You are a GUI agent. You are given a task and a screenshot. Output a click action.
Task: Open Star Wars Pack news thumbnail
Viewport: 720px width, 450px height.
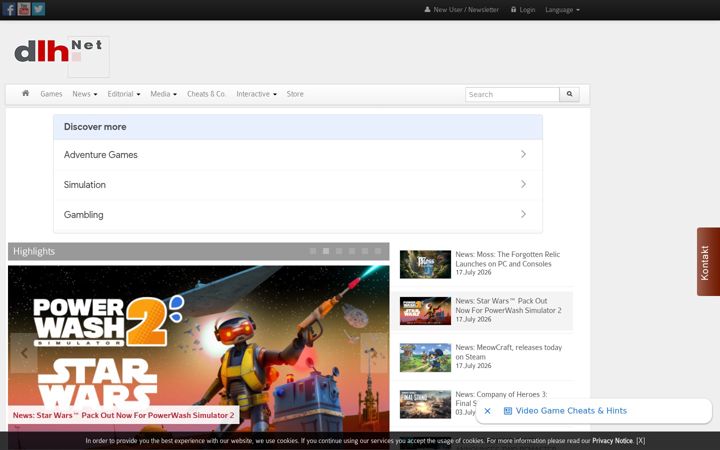click(x=425, y=311)
